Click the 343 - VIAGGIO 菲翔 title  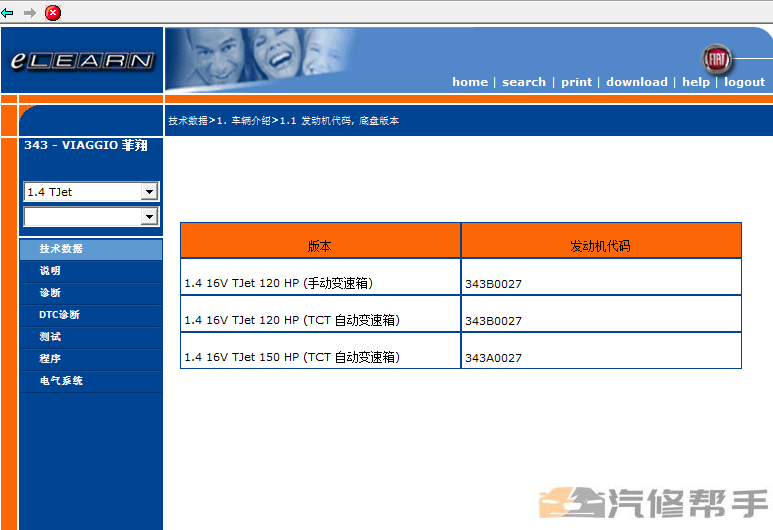tap(86, 145)
